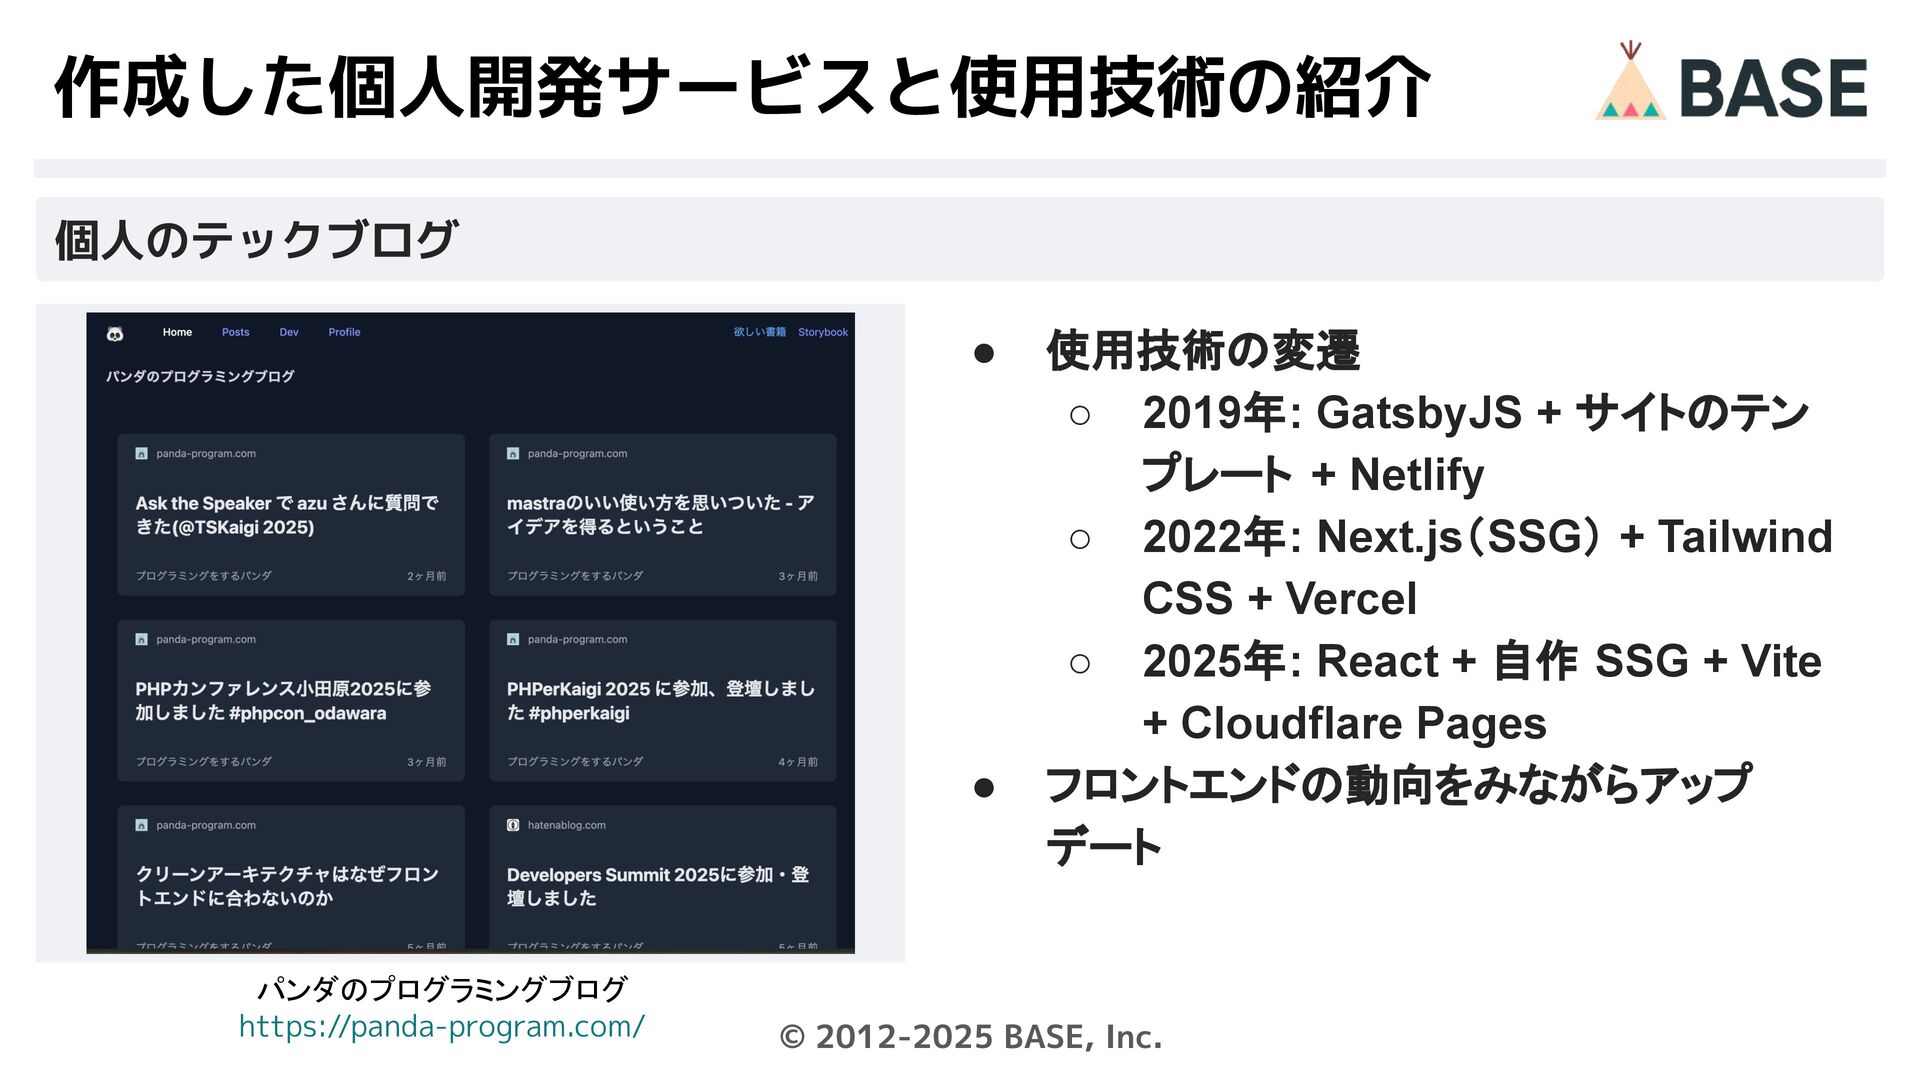Screen dimensions: 1920x1080
Task: Click the favicon on the クリーンアーキテクチャ card
Action: click(141, 826)
